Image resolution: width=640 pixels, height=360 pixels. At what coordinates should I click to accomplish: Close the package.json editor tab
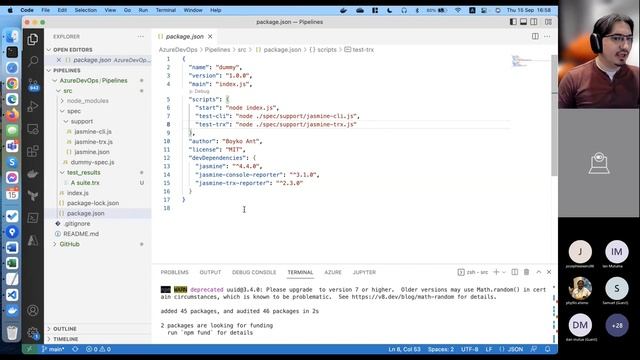click(x=210, y=36)
